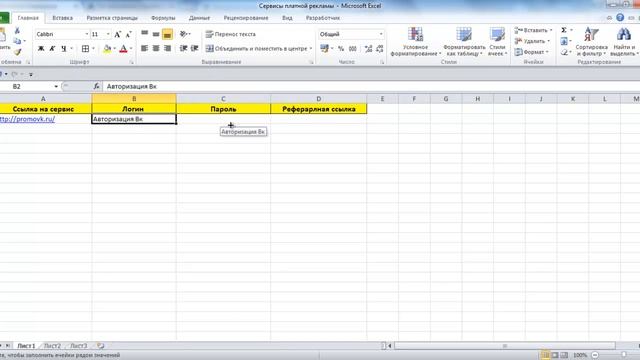The image size is (640, 360).
Task: Open Стили ячеек gallery
Action: coord(497,42)
